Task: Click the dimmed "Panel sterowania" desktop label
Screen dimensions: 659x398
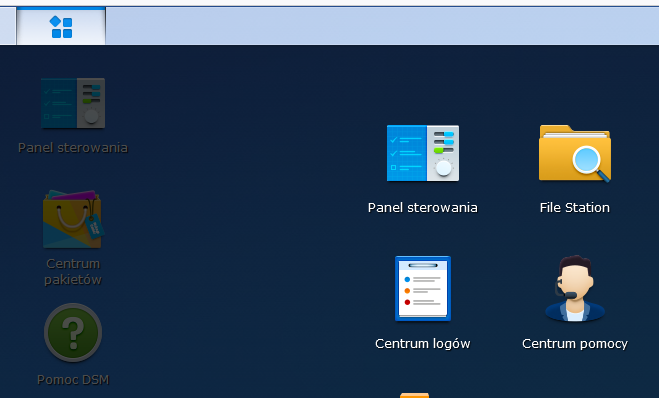Action: (x=73, y=148)
